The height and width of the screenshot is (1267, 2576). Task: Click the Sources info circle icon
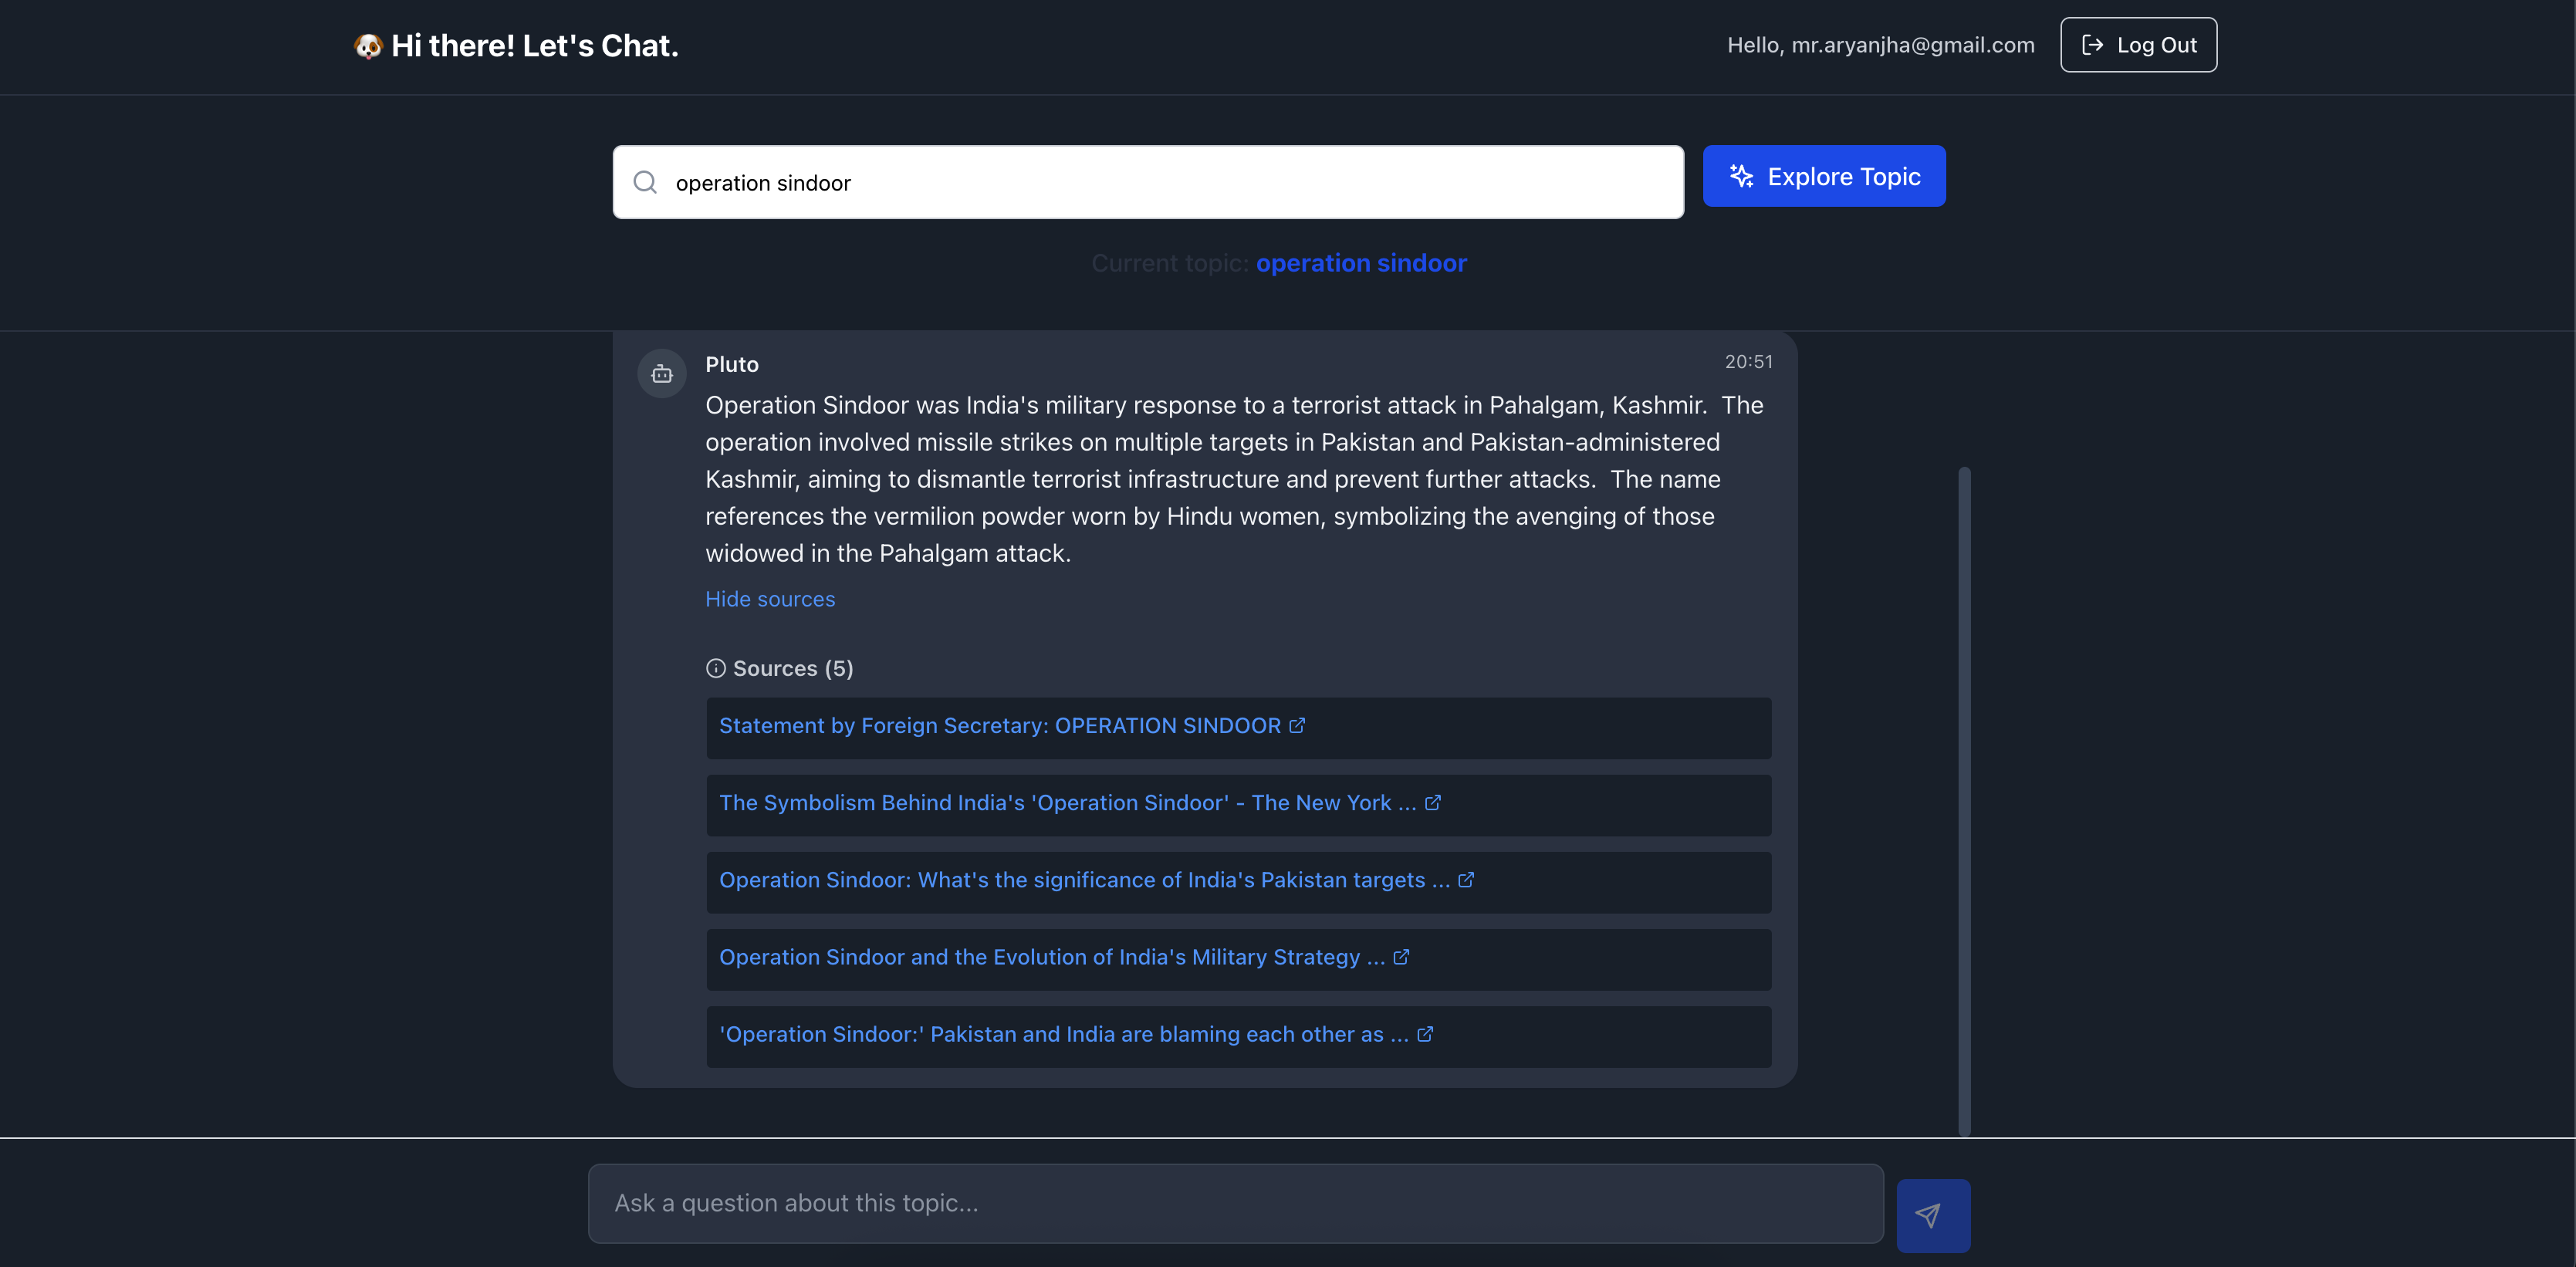(716, 668)
